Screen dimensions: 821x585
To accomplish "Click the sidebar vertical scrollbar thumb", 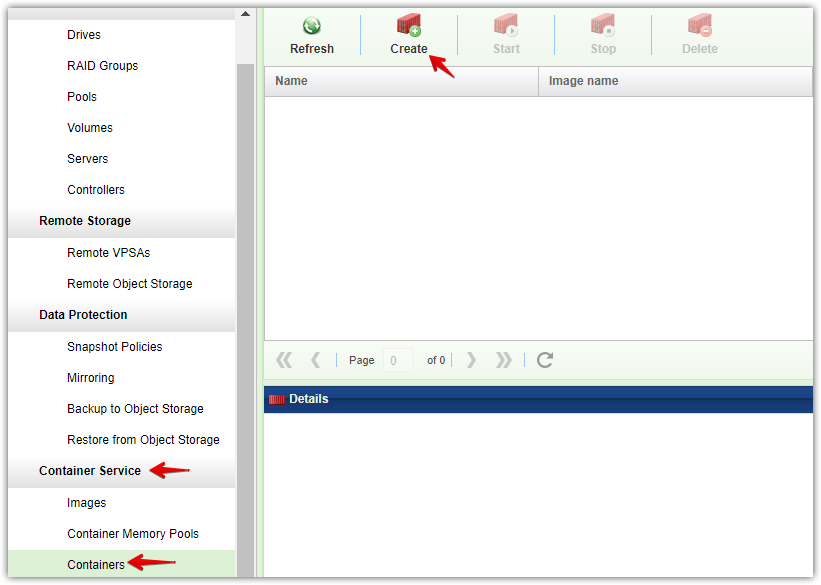I will click(x=245, y=320).
